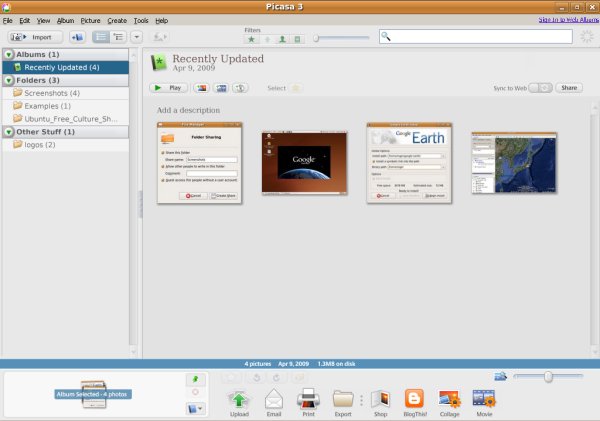The width and height of the screenshot is (600, 421).
Task: Open the Edit menu
Action: click(24, 21)
